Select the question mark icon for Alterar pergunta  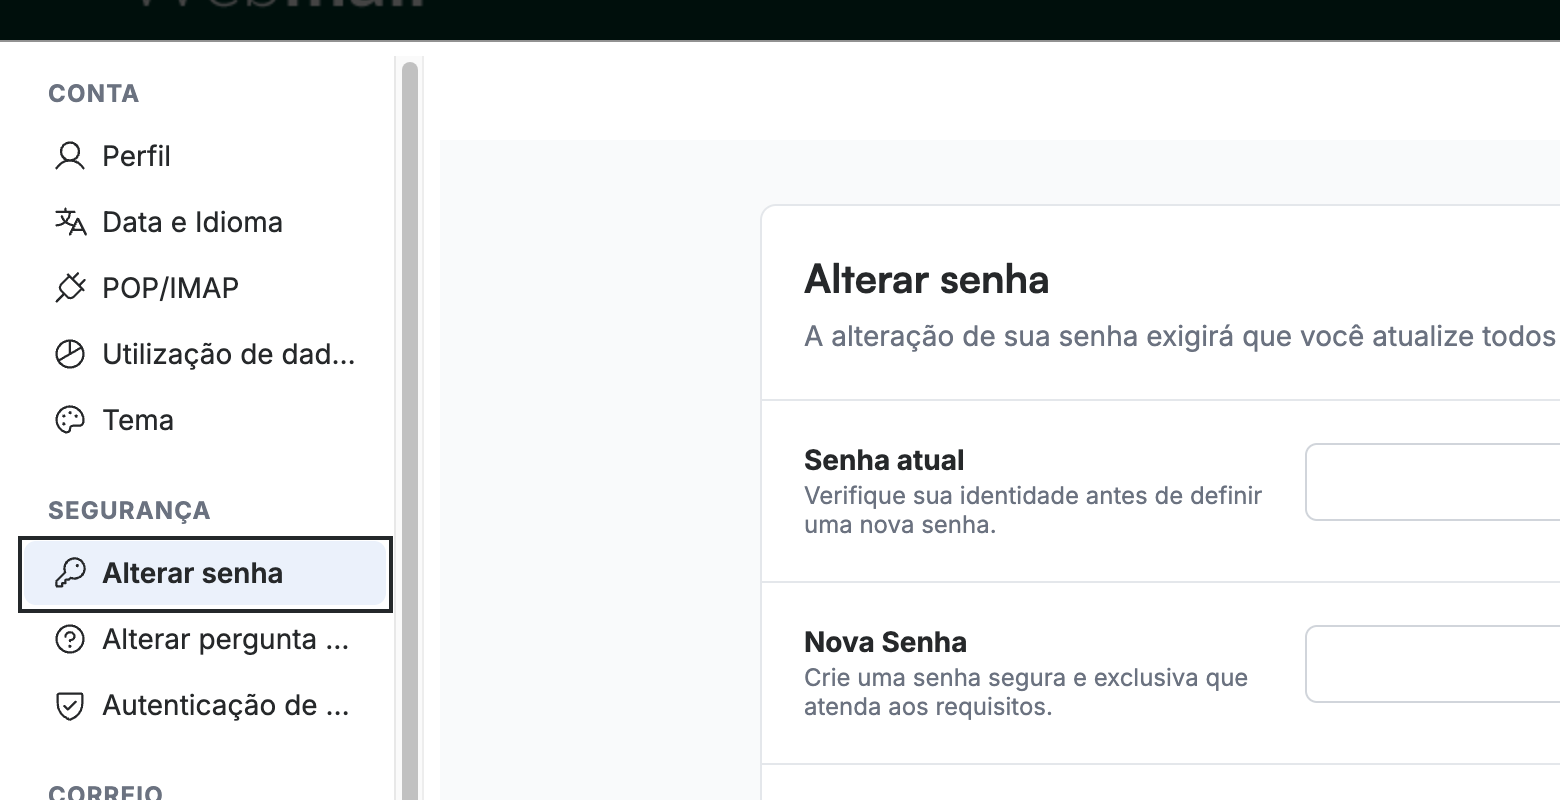[x=70, y=639]
